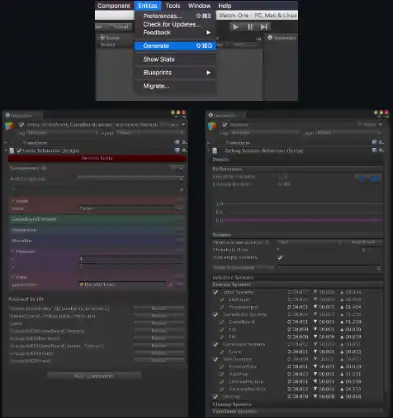Click the Position x value field
The height and width of the screenshot is (418, 393).
131,259
